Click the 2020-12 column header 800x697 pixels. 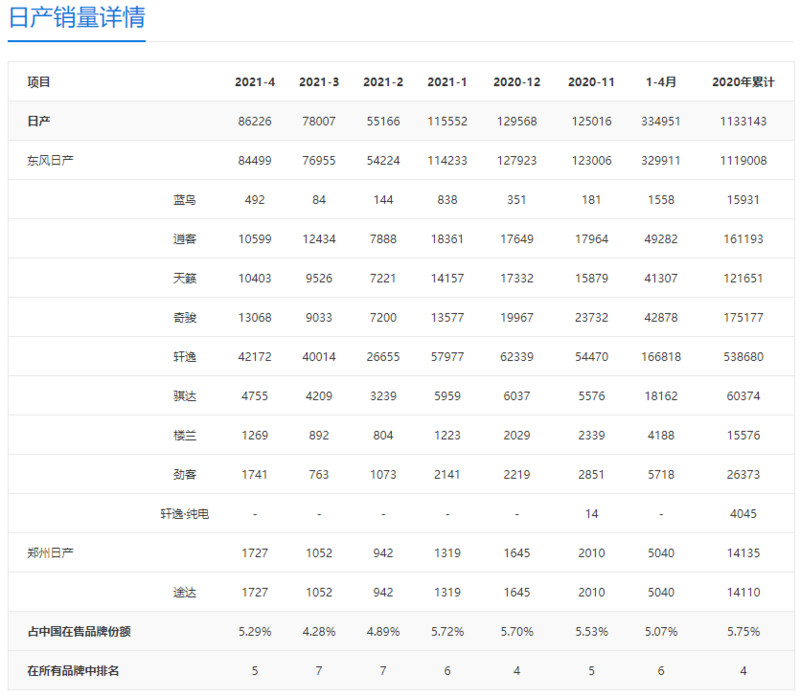point(517,82)
